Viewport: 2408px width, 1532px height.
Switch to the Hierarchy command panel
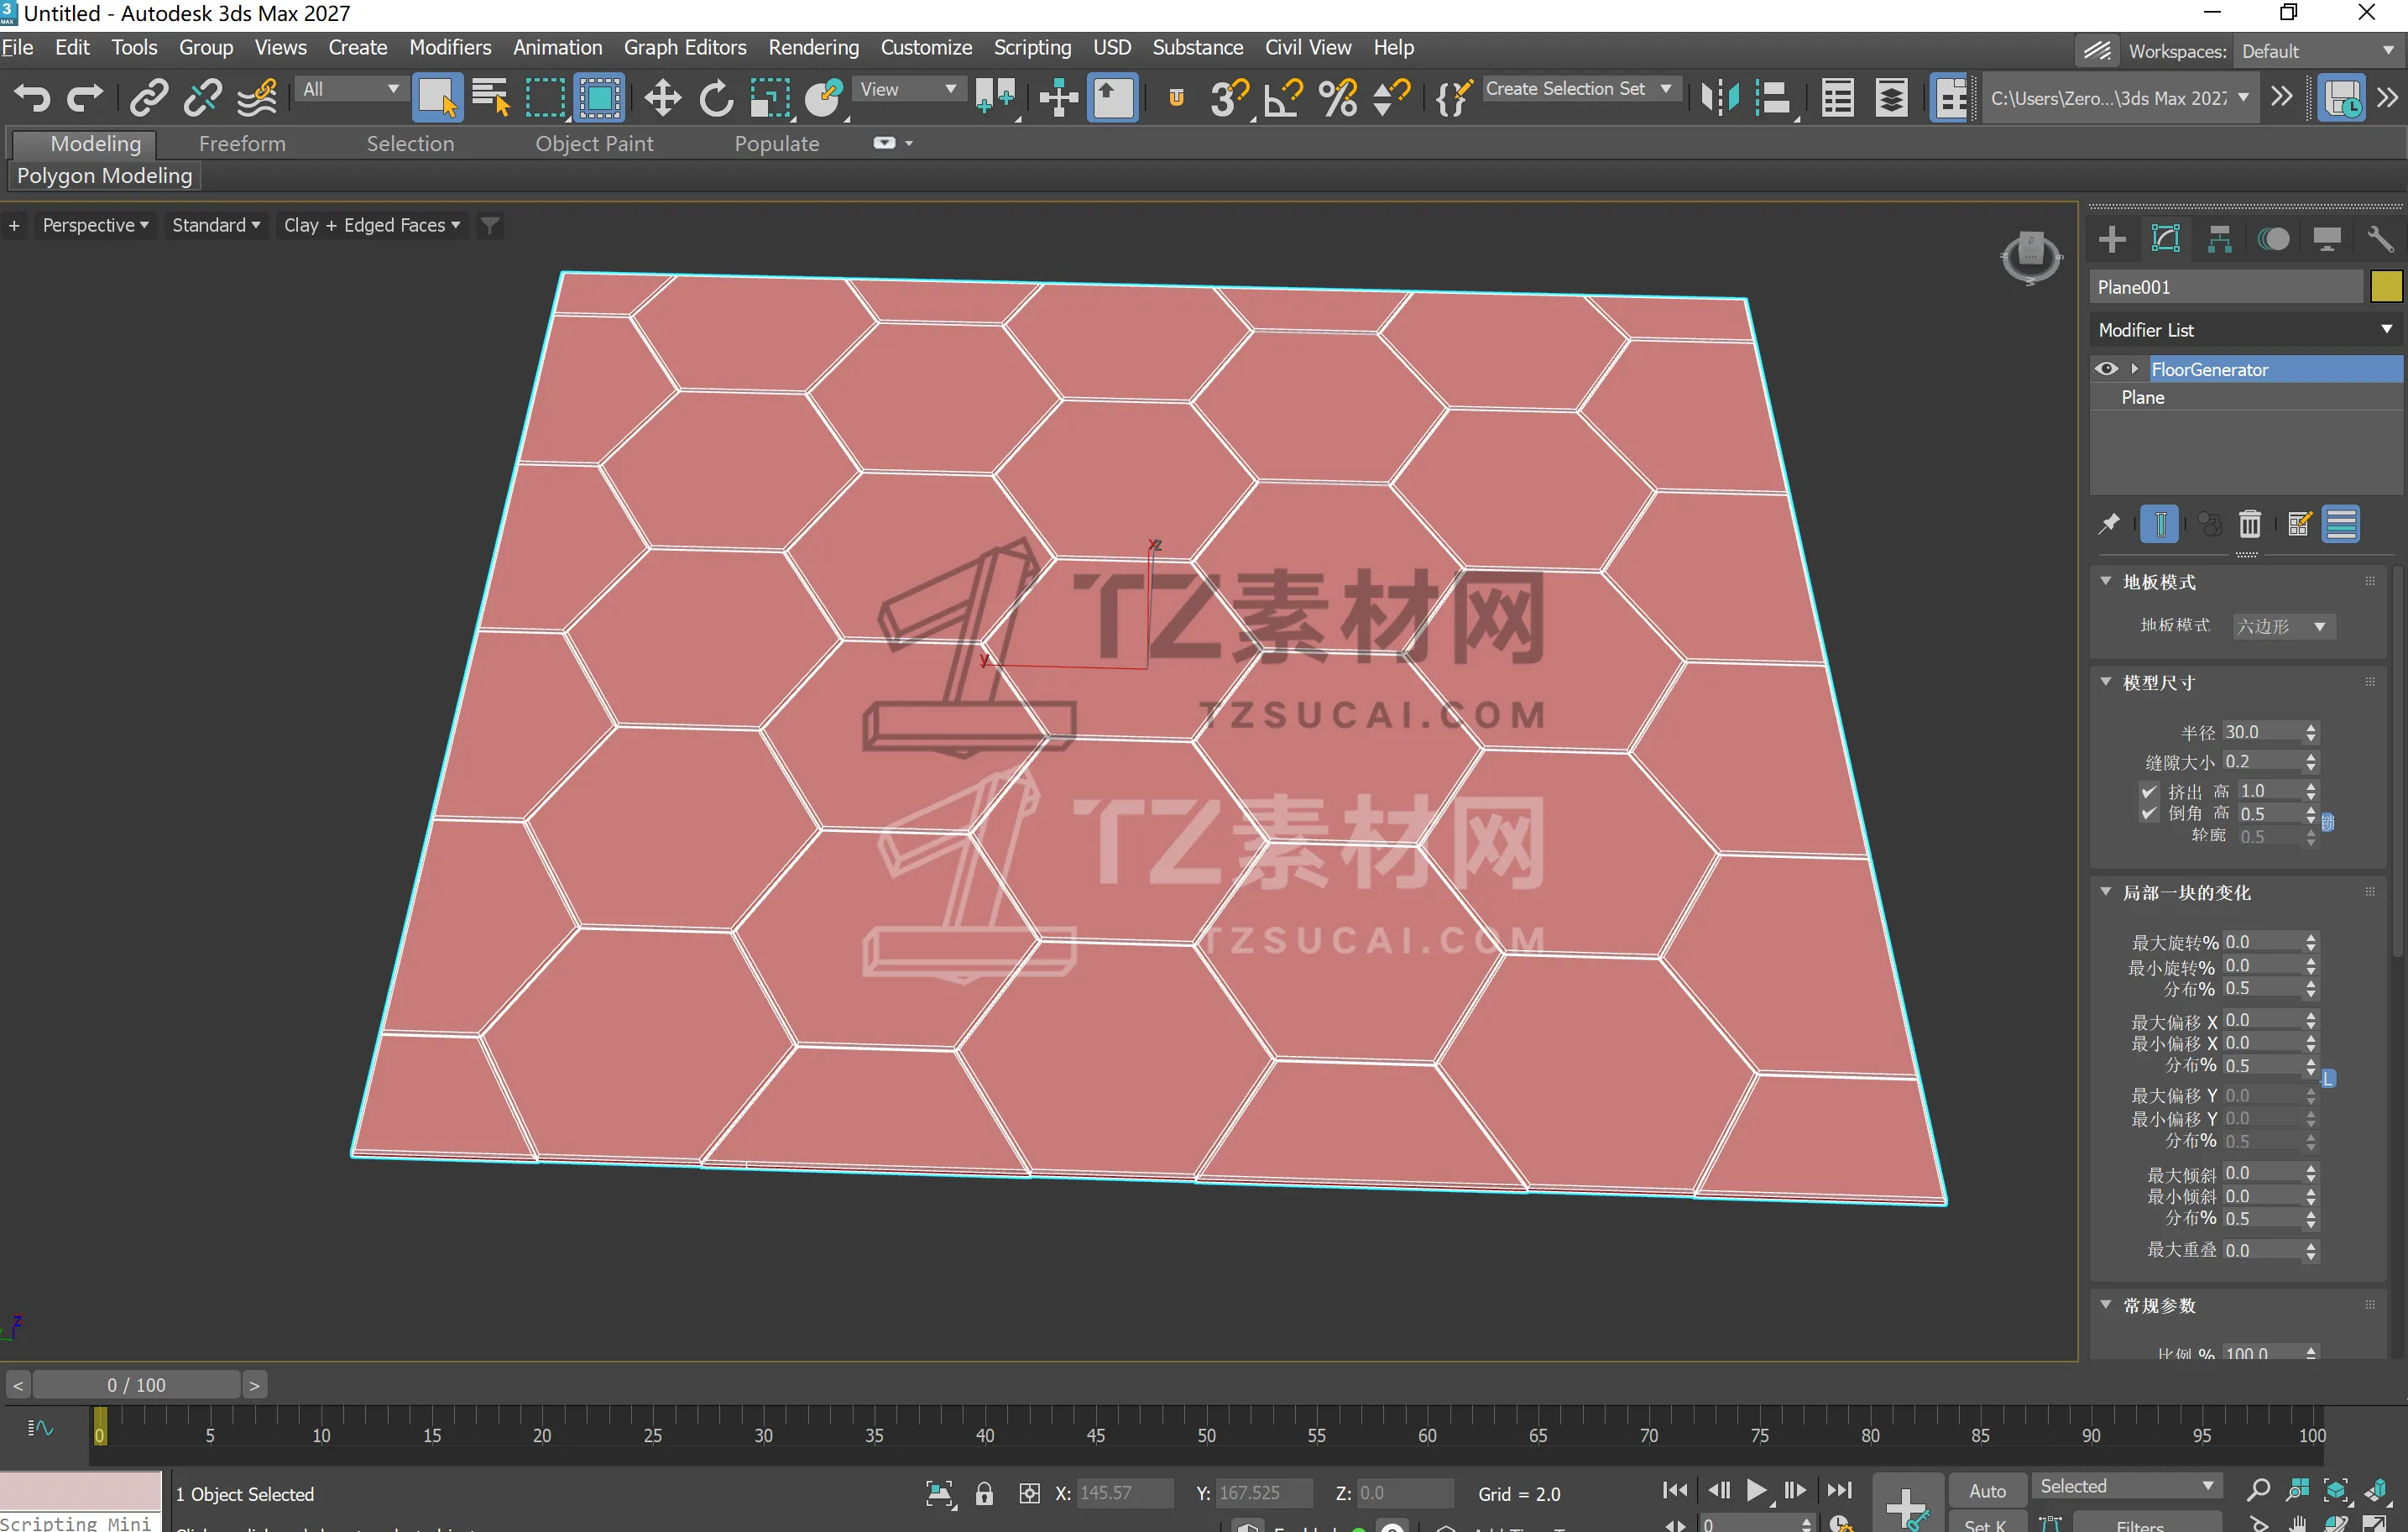pyautogui.click(x=2219, y=239)
